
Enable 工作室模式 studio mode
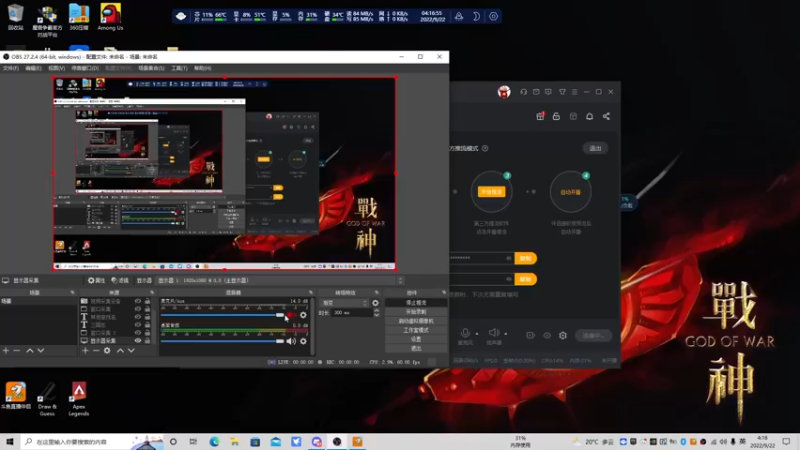[416, 330]
